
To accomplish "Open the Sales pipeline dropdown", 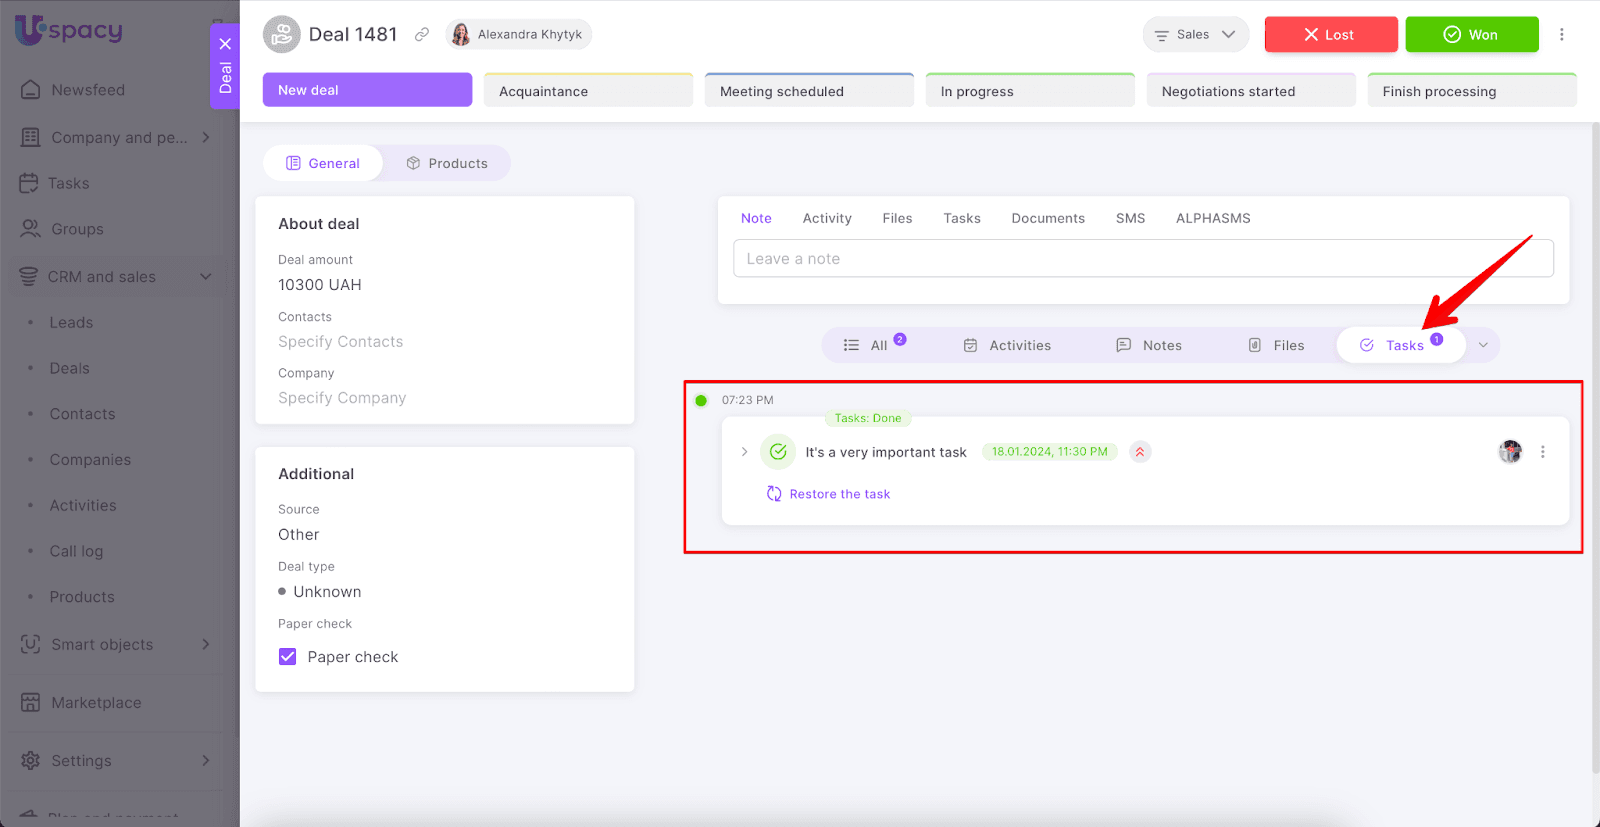I will 1195,35.
